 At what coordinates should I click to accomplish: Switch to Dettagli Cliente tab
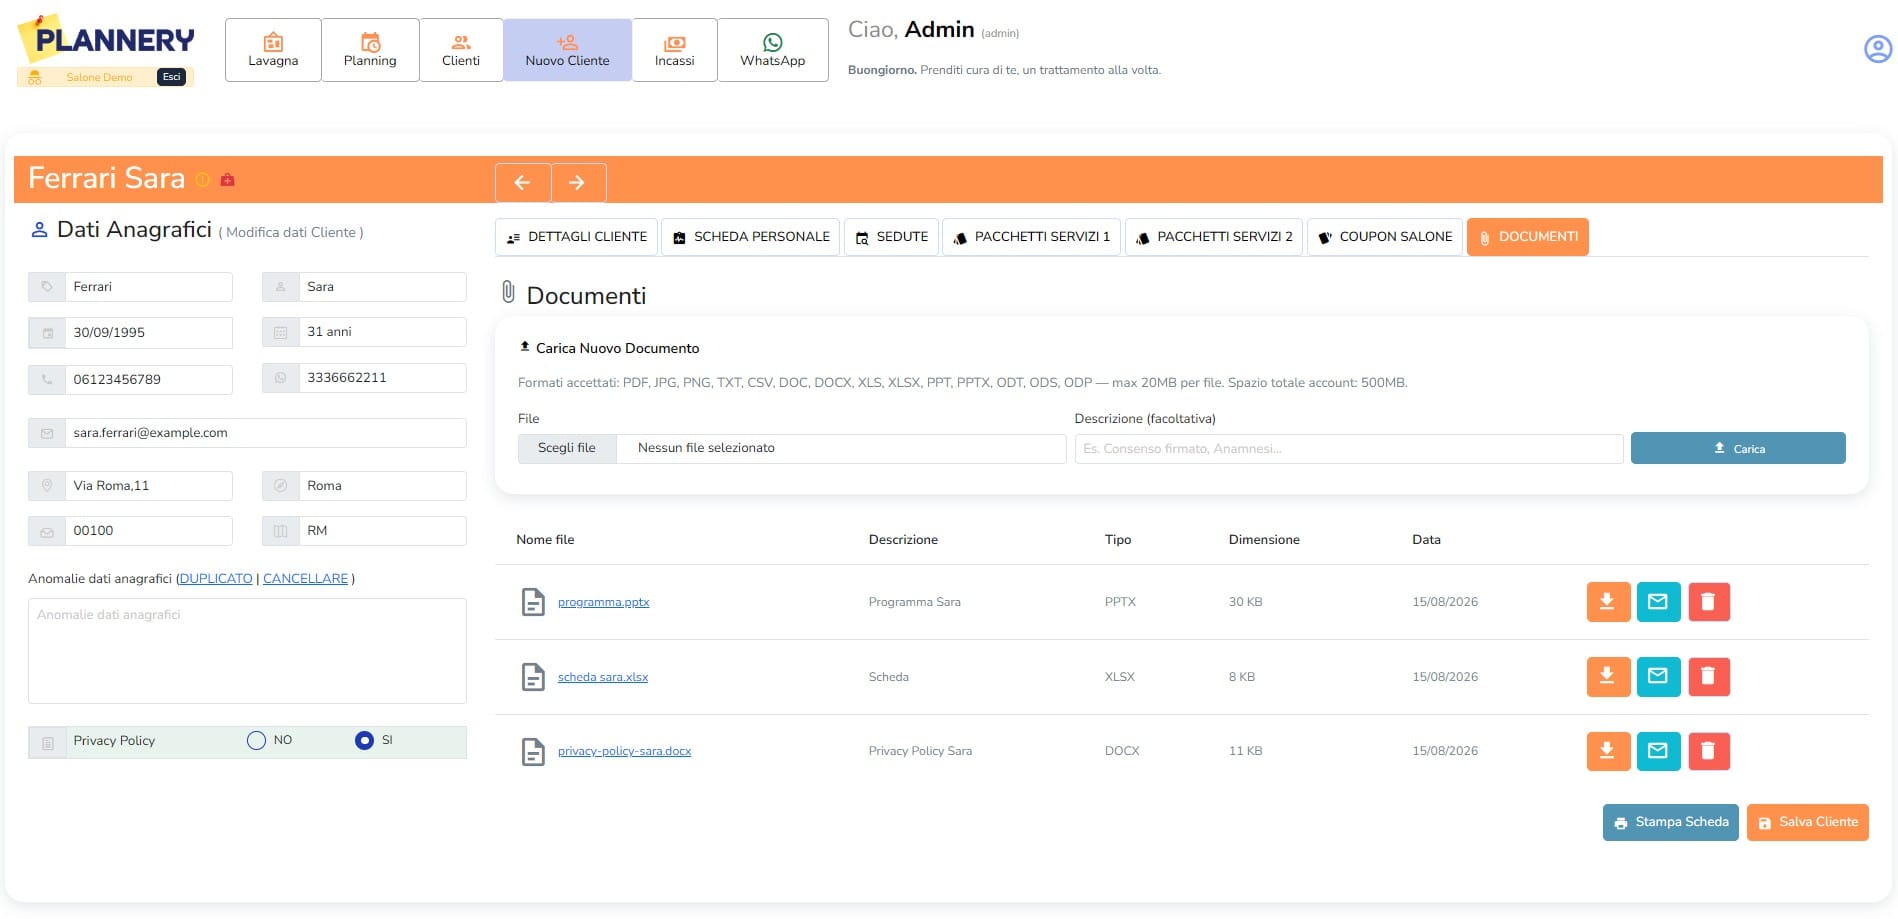tap(577, 237)
